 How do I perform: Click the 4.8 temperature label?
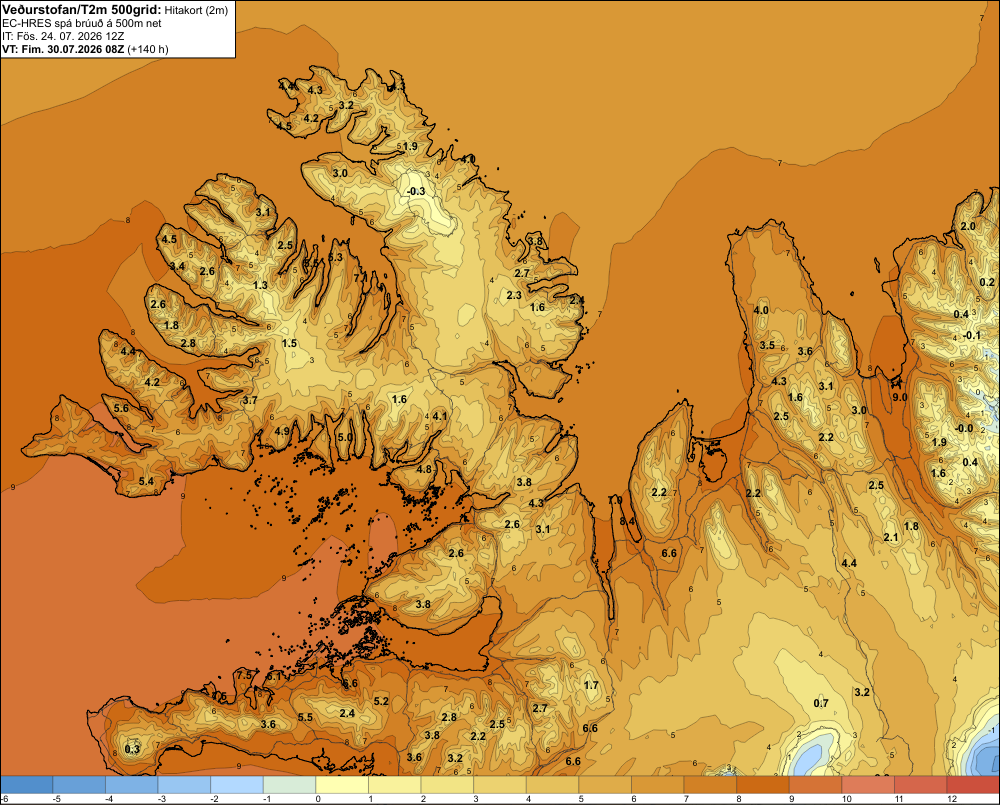click(424, 469)
